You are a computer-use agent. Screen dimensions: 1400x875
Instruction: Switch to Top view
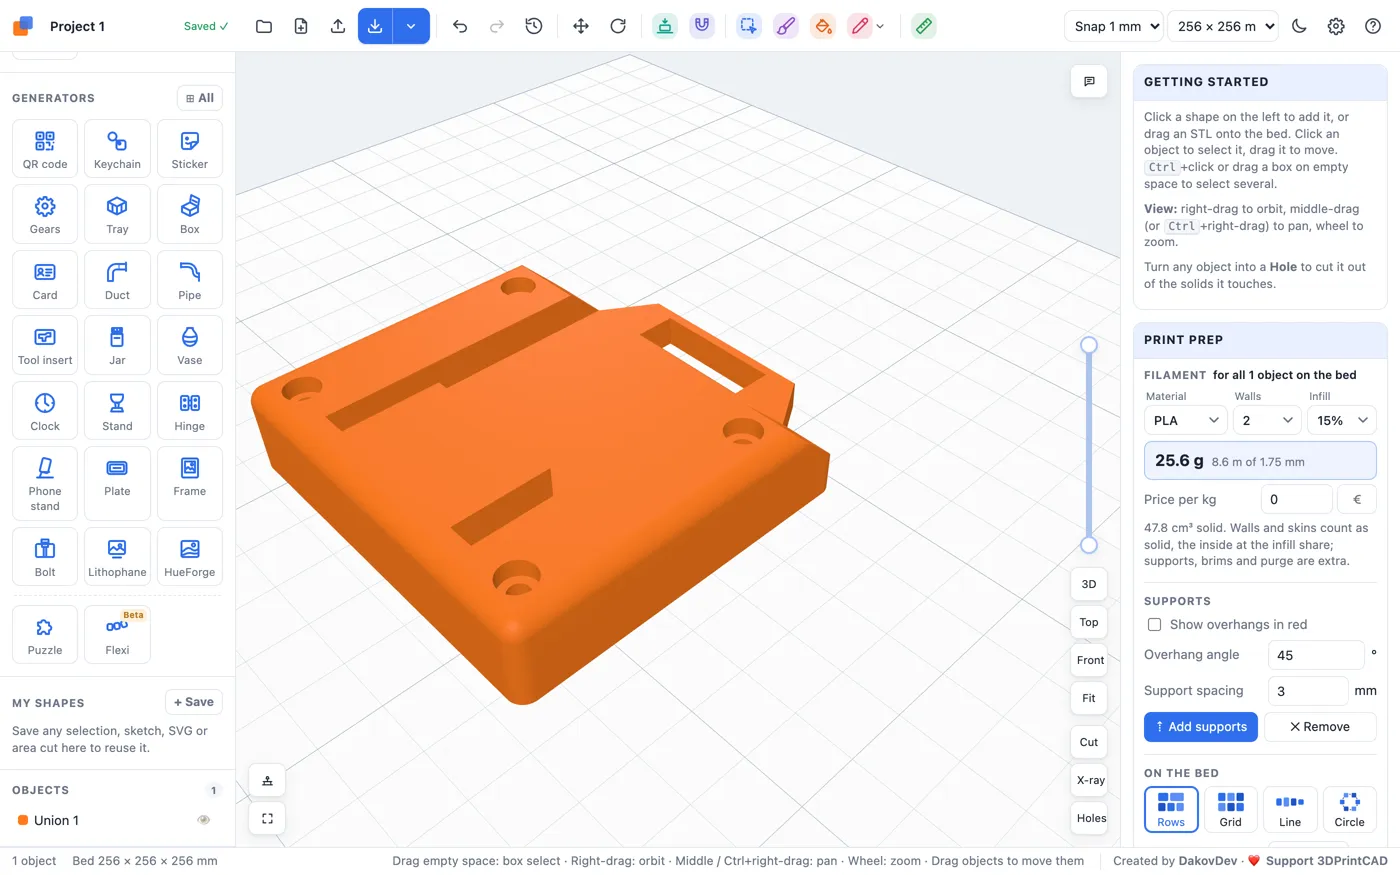pyautogui.click(x=1089, y=622)
